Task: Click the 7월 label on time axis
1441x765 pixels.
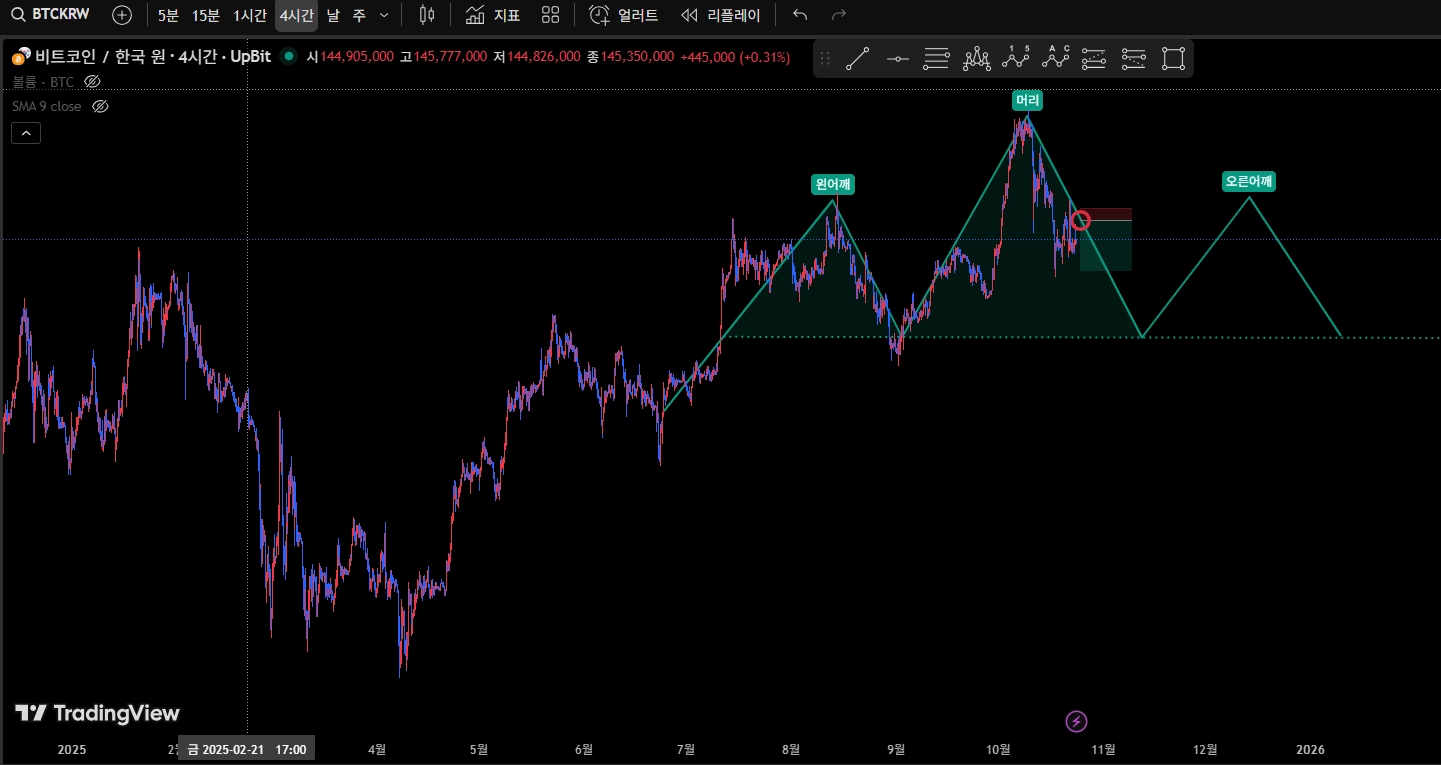Action: pyautogui.click(x=686, y=749)
